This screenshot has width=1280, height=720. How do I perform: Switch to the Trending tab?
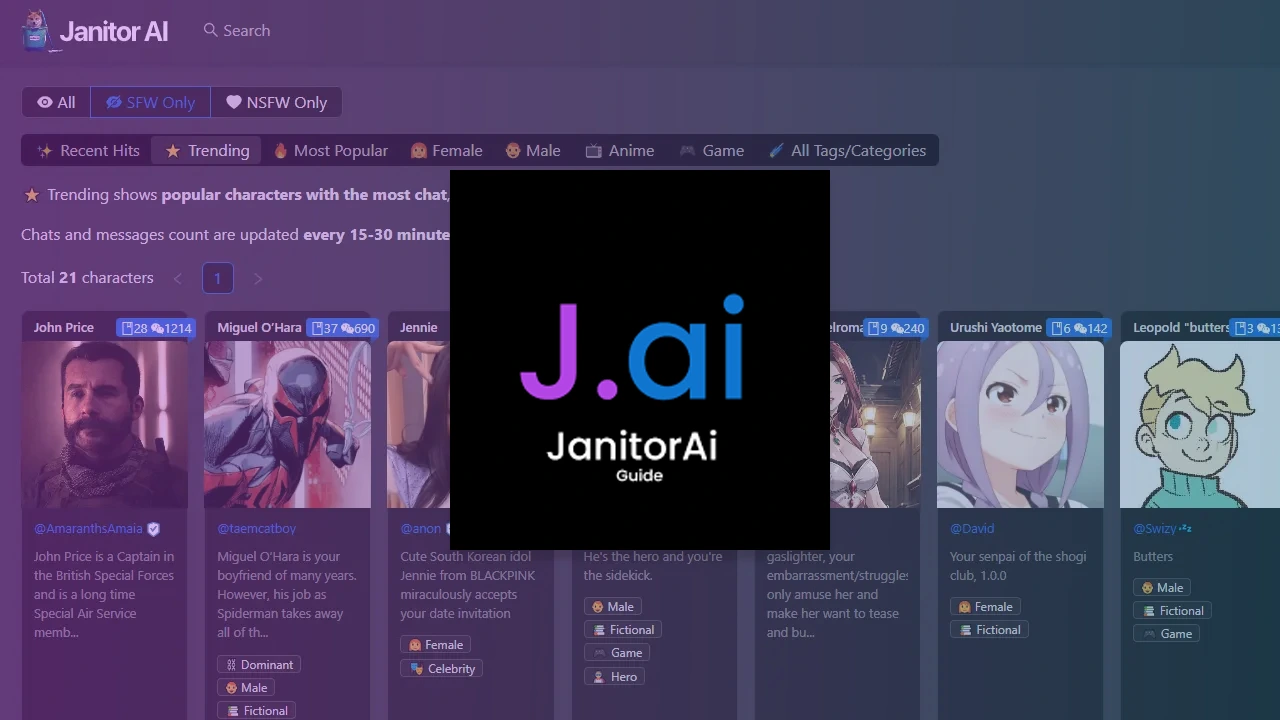click(x=207, y=151)
